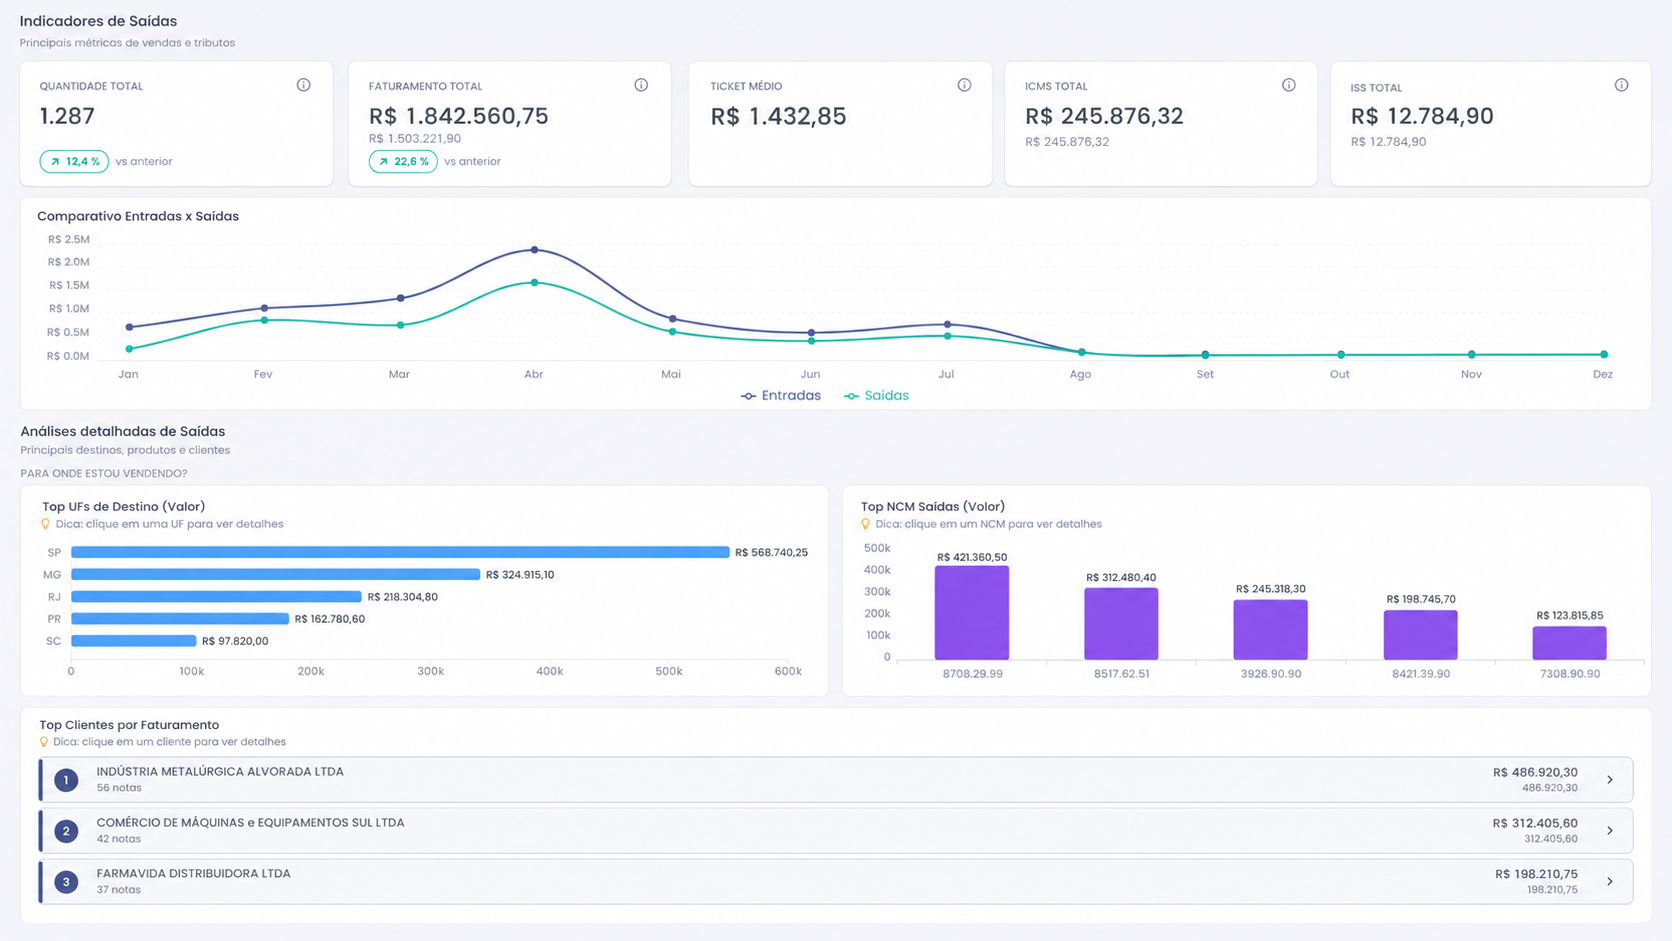Open the info icon on Faturamento Total card
This screenshot has width=1672, height=941.
click(641, 85)
